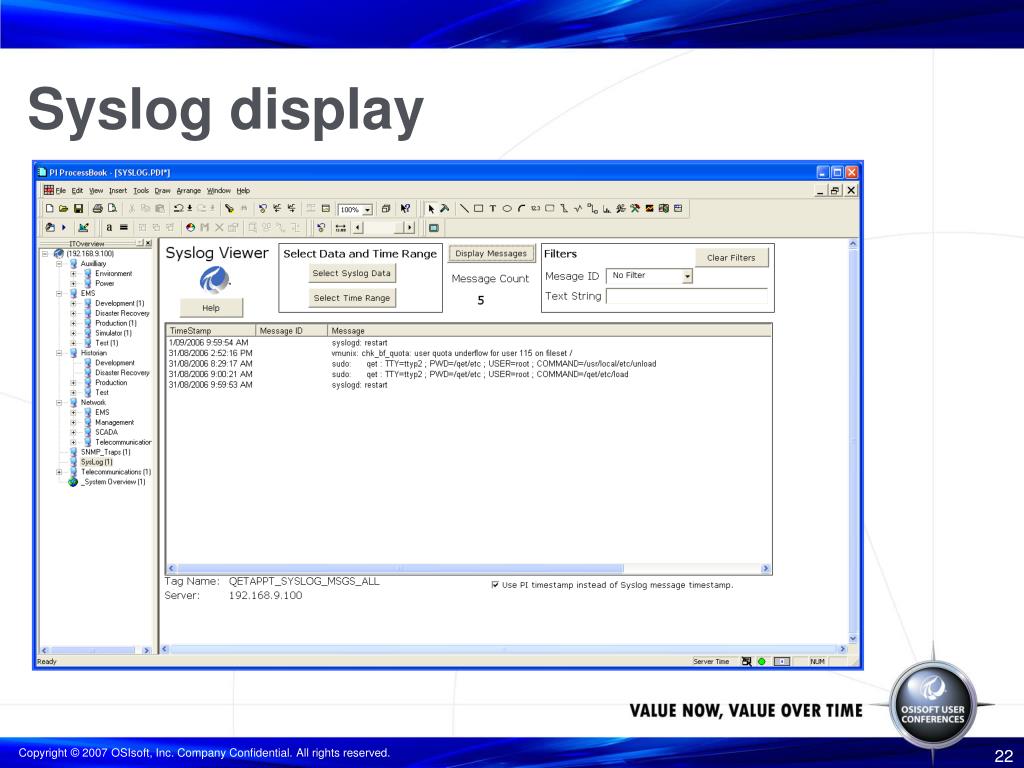Screen dimensions: 1024x768
Task: Select the Rectangle drawing tool
Action: (478, 209)
